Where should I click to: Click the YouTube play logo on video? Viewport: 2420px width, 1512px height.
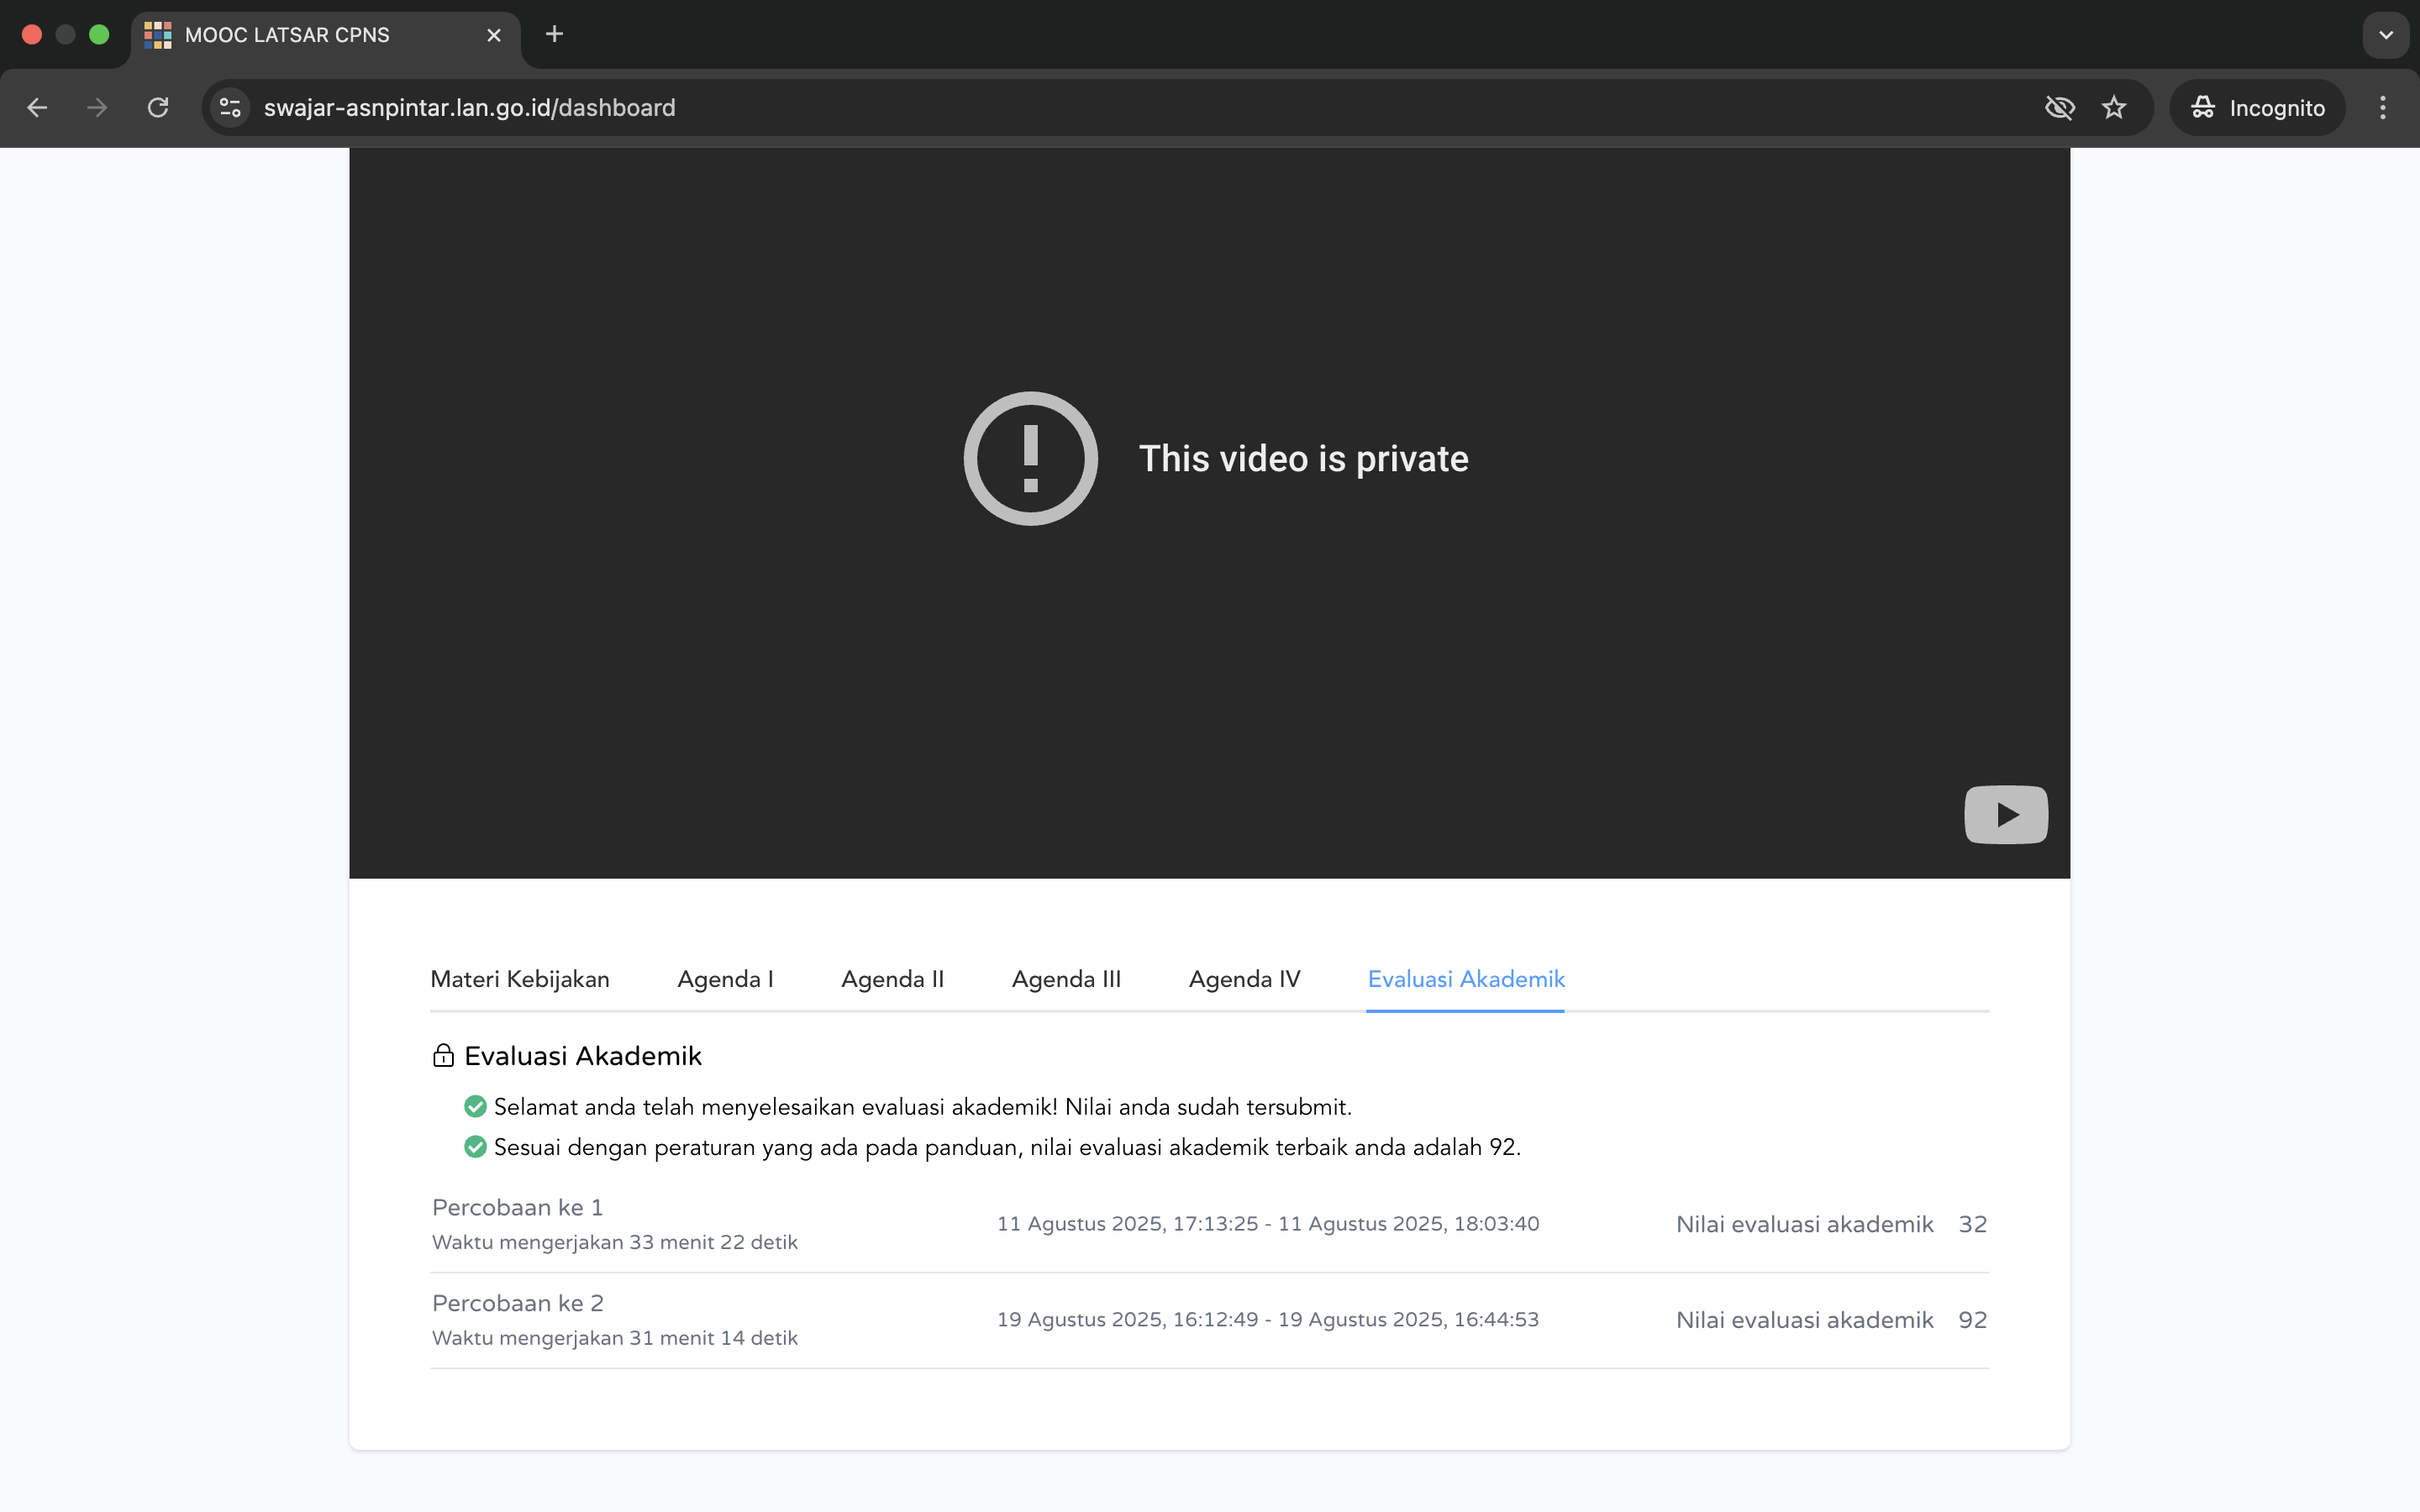click(x=2005, y=814)
